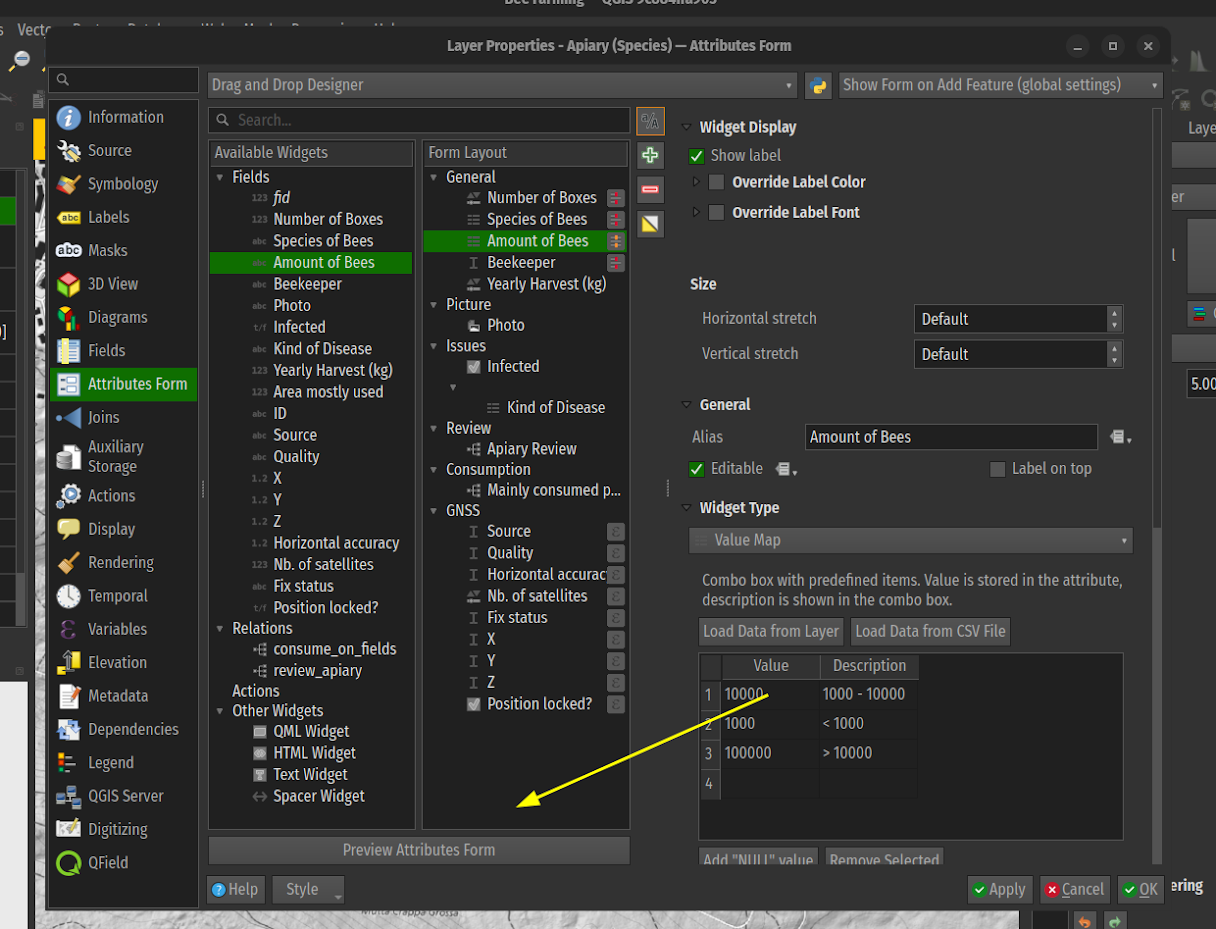Image resolution: width=1216 pixels, height=929 pixels.
Task: Enable Label on top checkbox
Action: pyautogui.click(x=997, y=469)
